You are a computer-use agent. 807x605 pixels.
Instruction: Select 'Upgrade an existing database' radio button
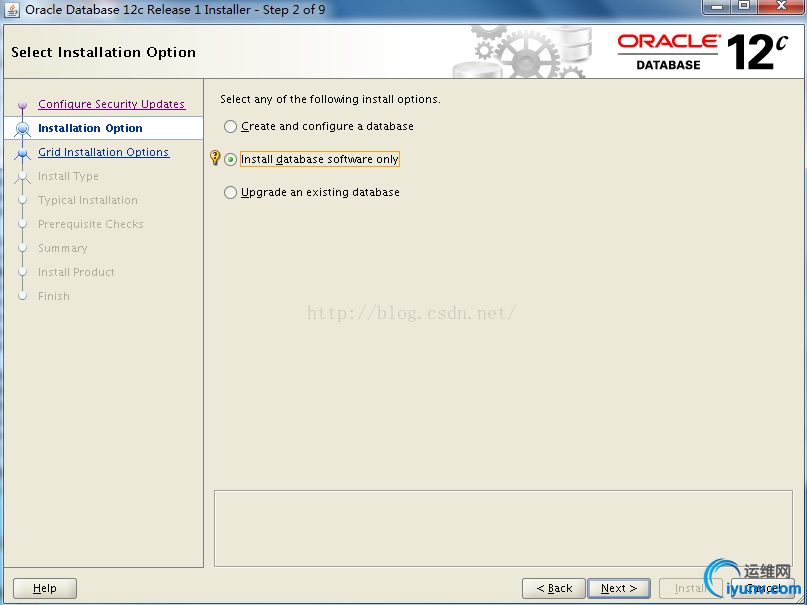pyautogui.click(x=231, y=192)
